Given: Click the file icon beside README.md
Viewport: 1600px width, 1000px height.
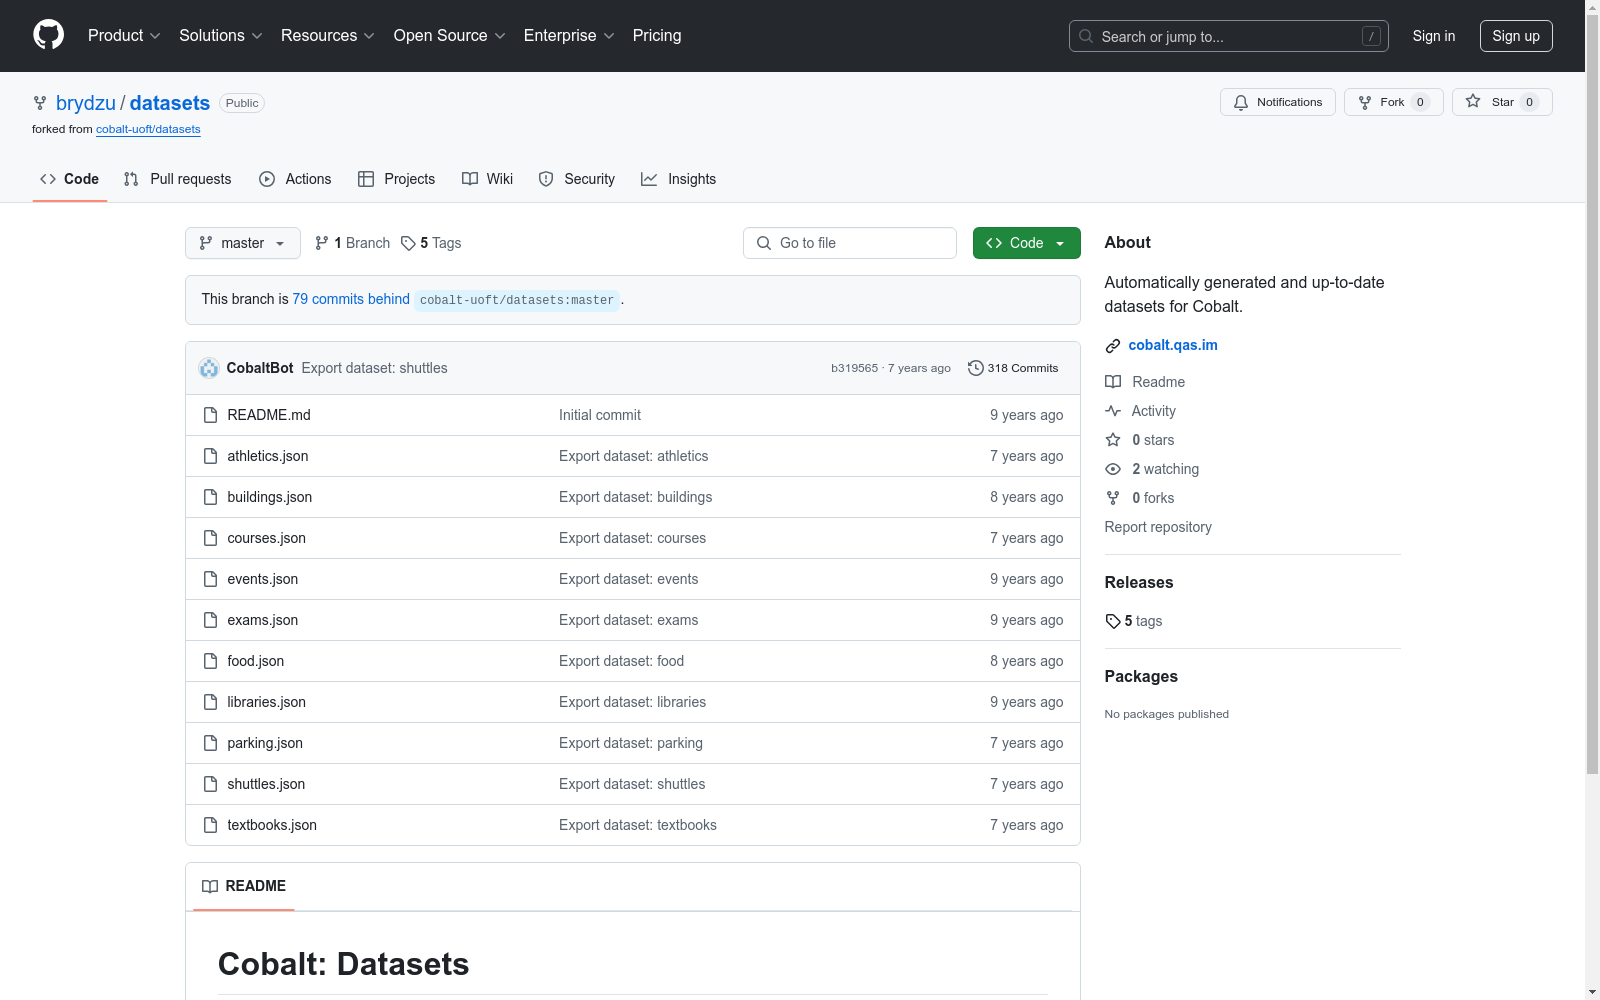Looking at the screenshot, I should (210, 415).
